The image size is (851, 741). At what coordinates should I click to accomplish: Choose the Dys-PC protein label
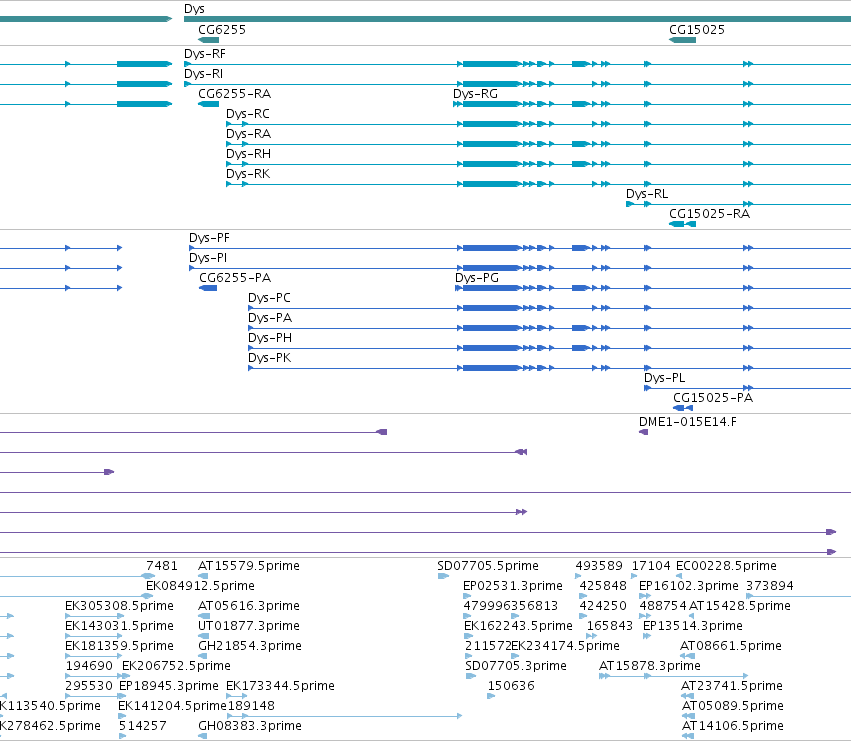(269, 299)
